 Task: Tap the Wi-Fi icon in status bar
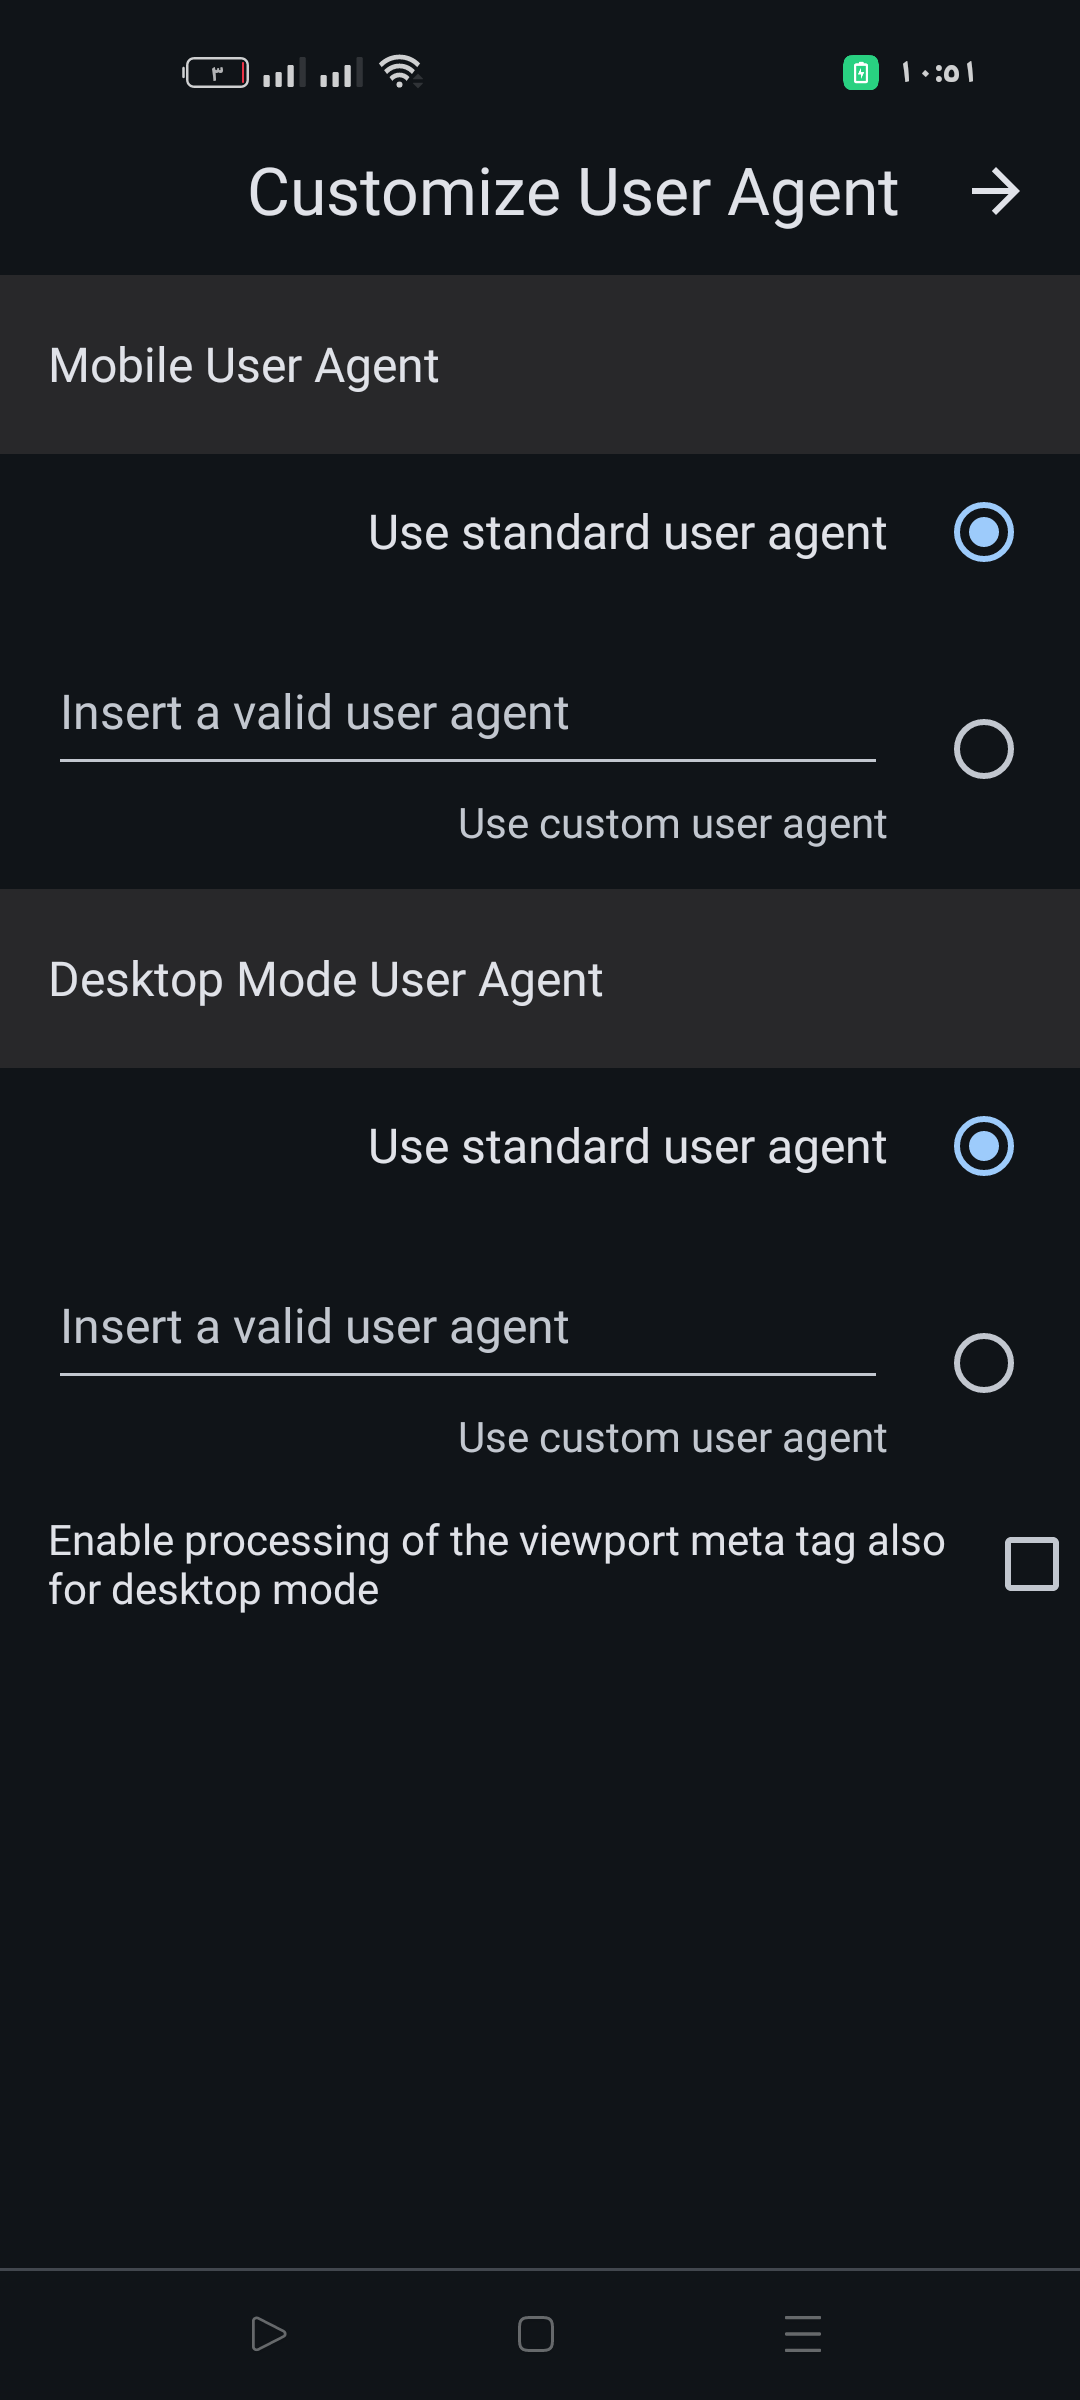coord(401,72)
